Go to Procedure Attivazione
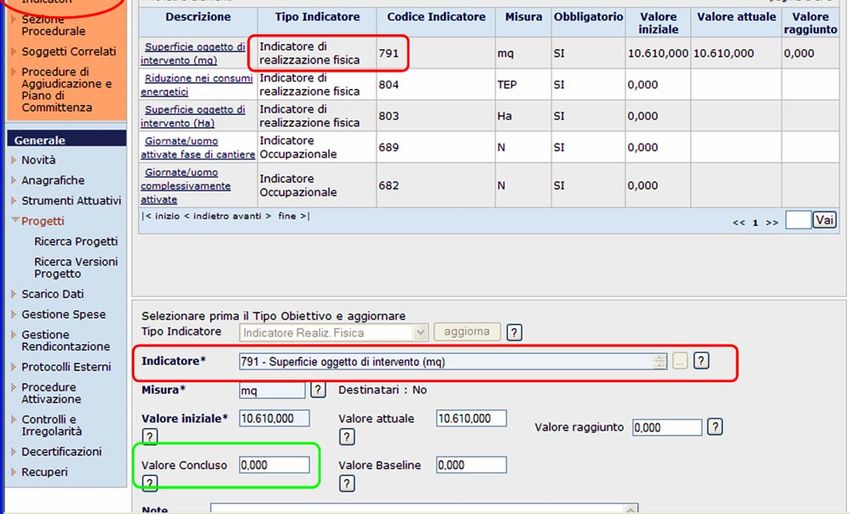Viewport: 850px width, 514px height. pos(51,393)
